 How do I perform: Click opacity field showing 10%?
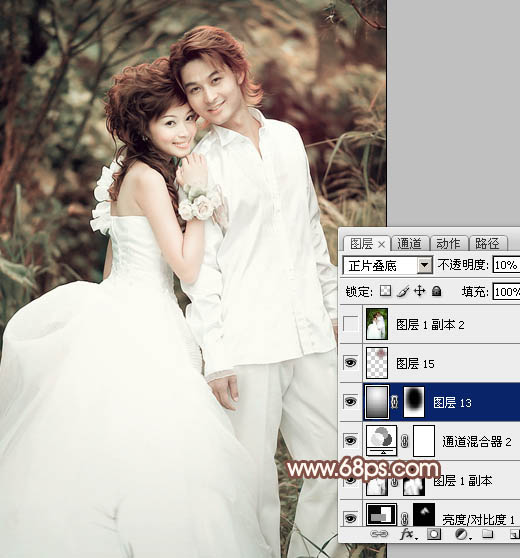[x=506, y=265]
